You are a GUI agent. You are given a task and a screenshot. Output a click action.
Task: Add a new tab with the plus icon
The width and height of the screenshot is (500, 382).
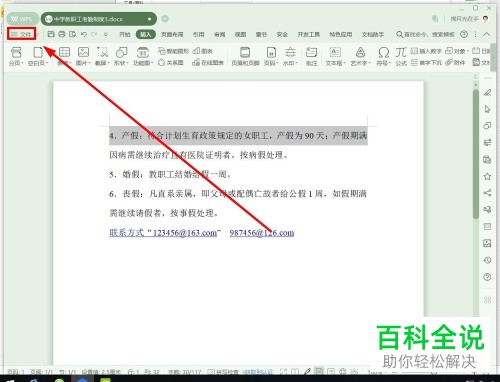coord(165,19)
